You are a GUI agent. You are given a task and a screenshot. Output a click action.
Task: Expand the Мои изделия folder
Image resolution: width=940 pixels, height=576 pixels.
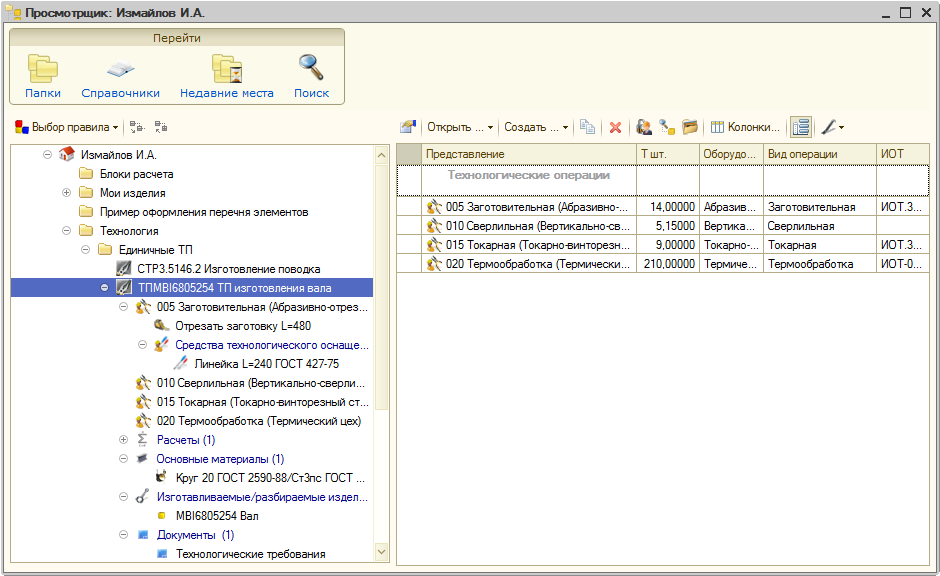(66, 193)
